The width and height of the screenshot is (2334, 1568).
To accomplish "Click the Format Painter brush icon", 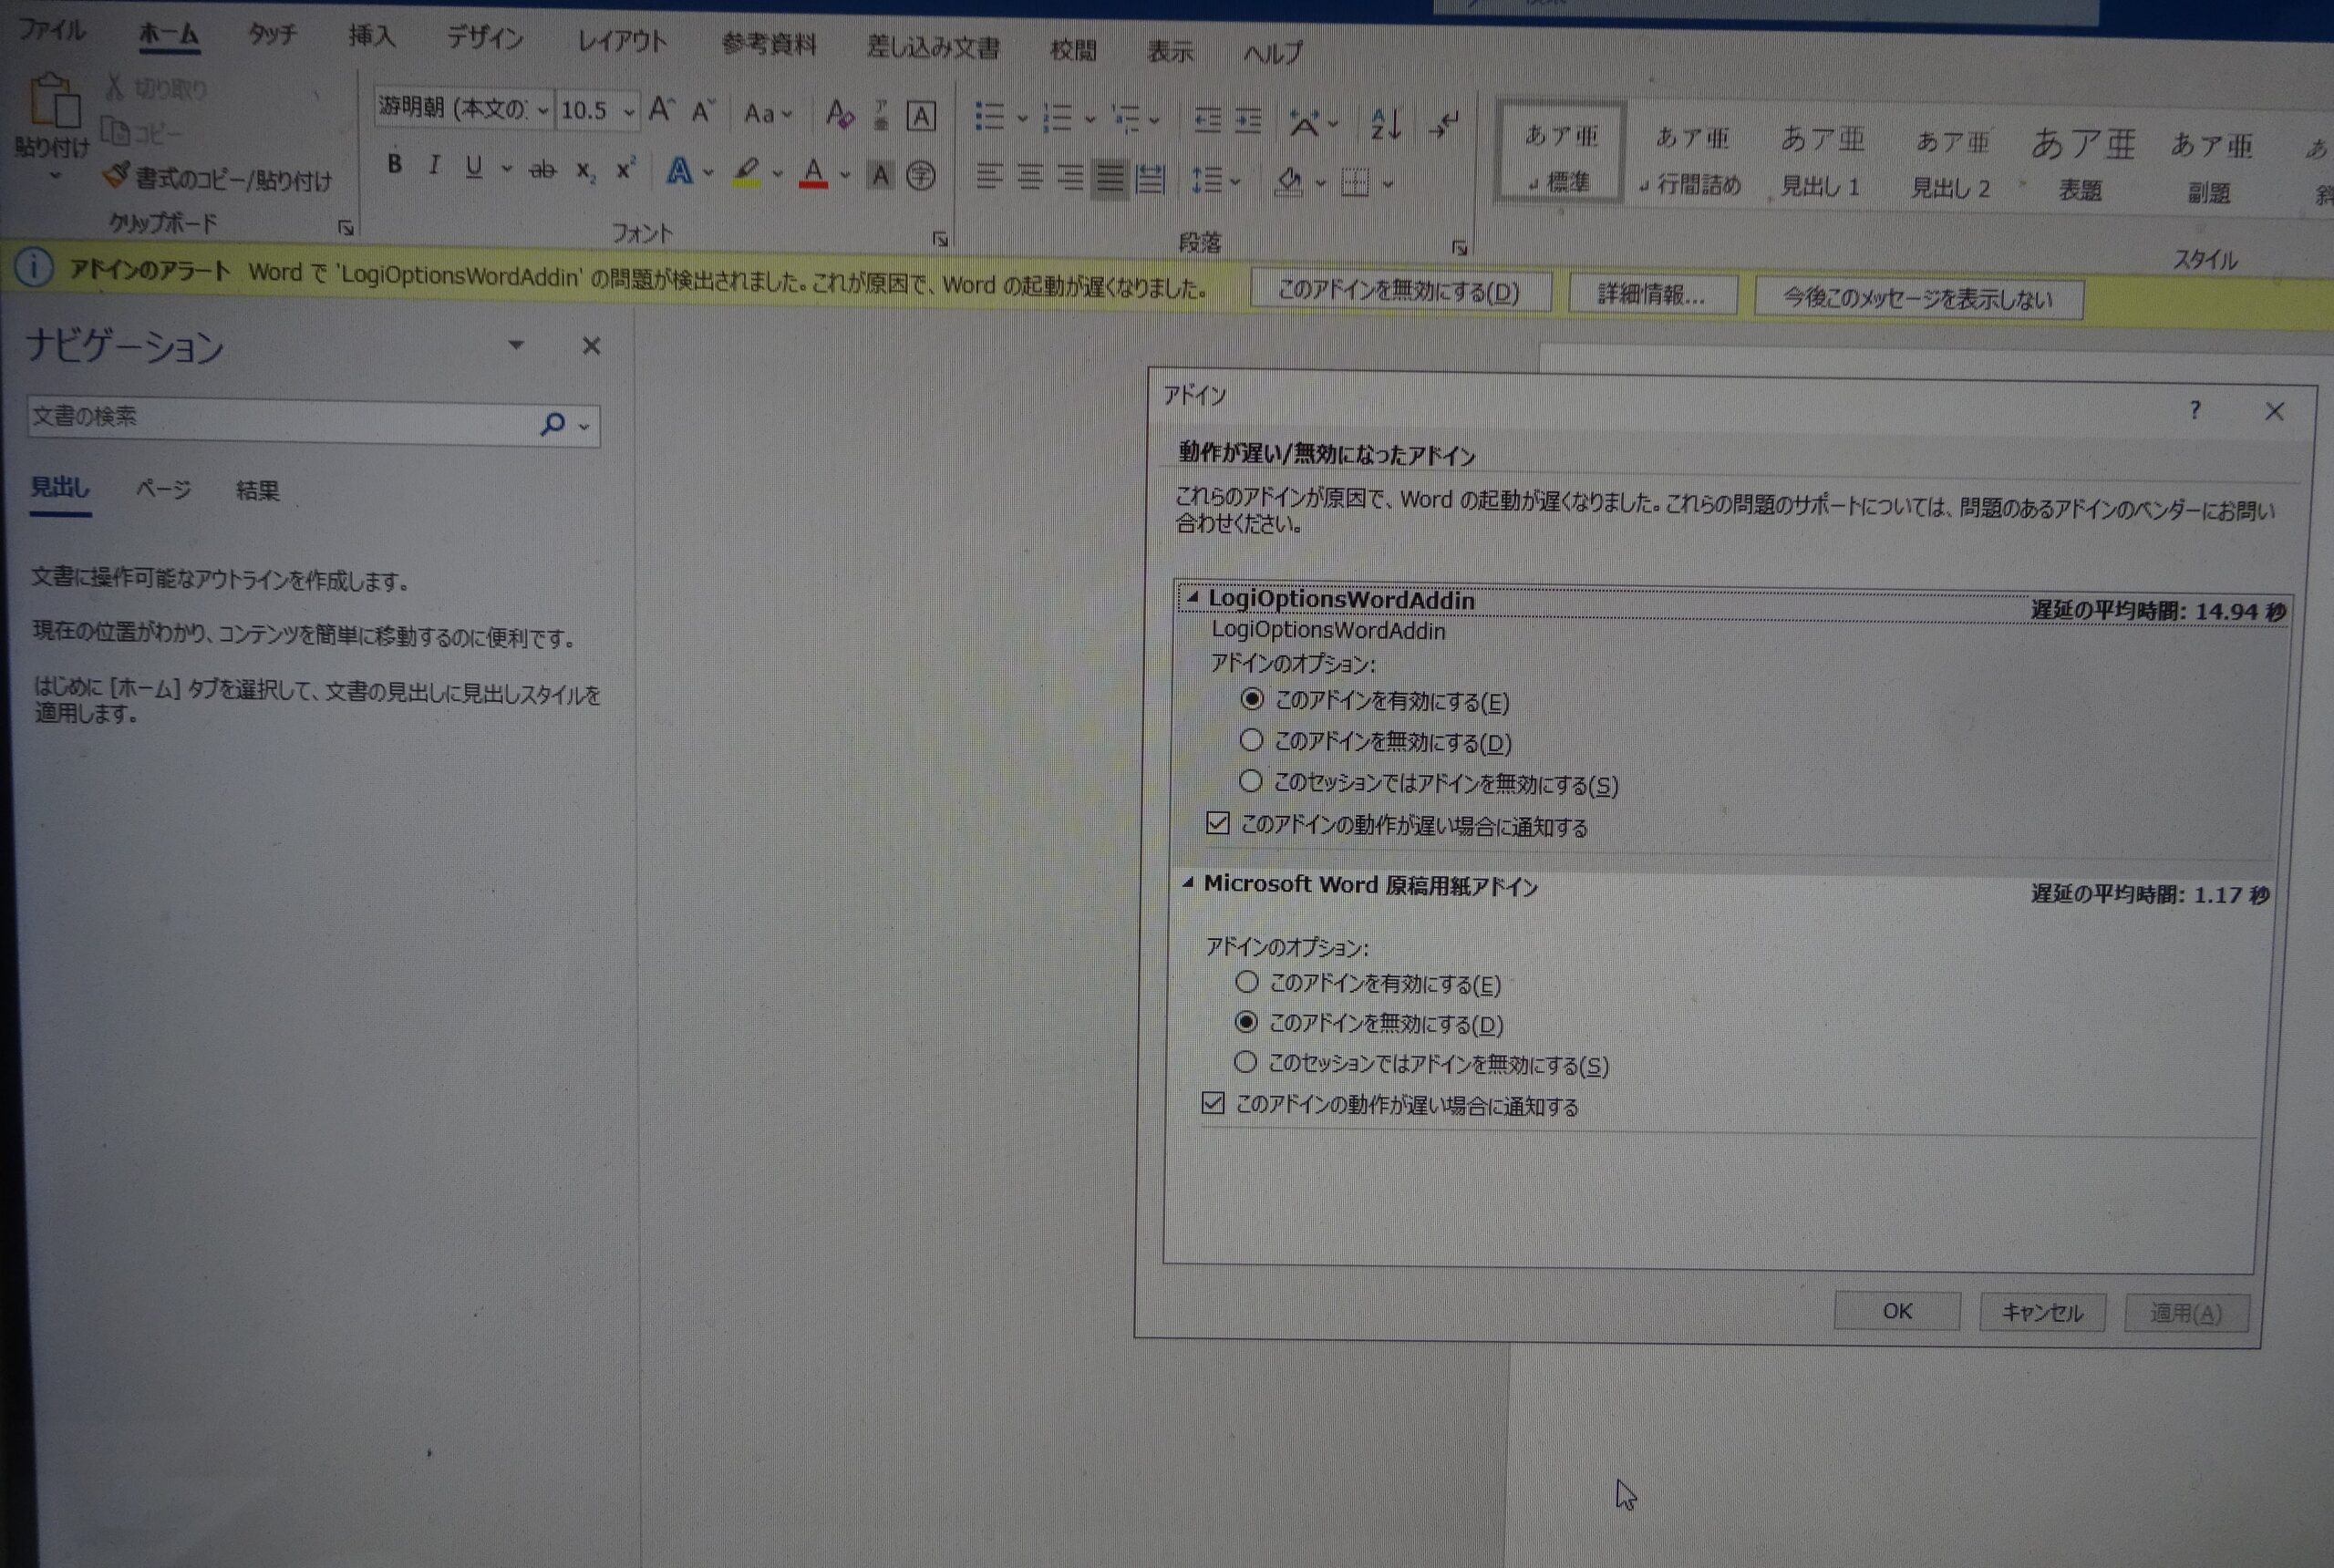I will (x=117, y=176).
